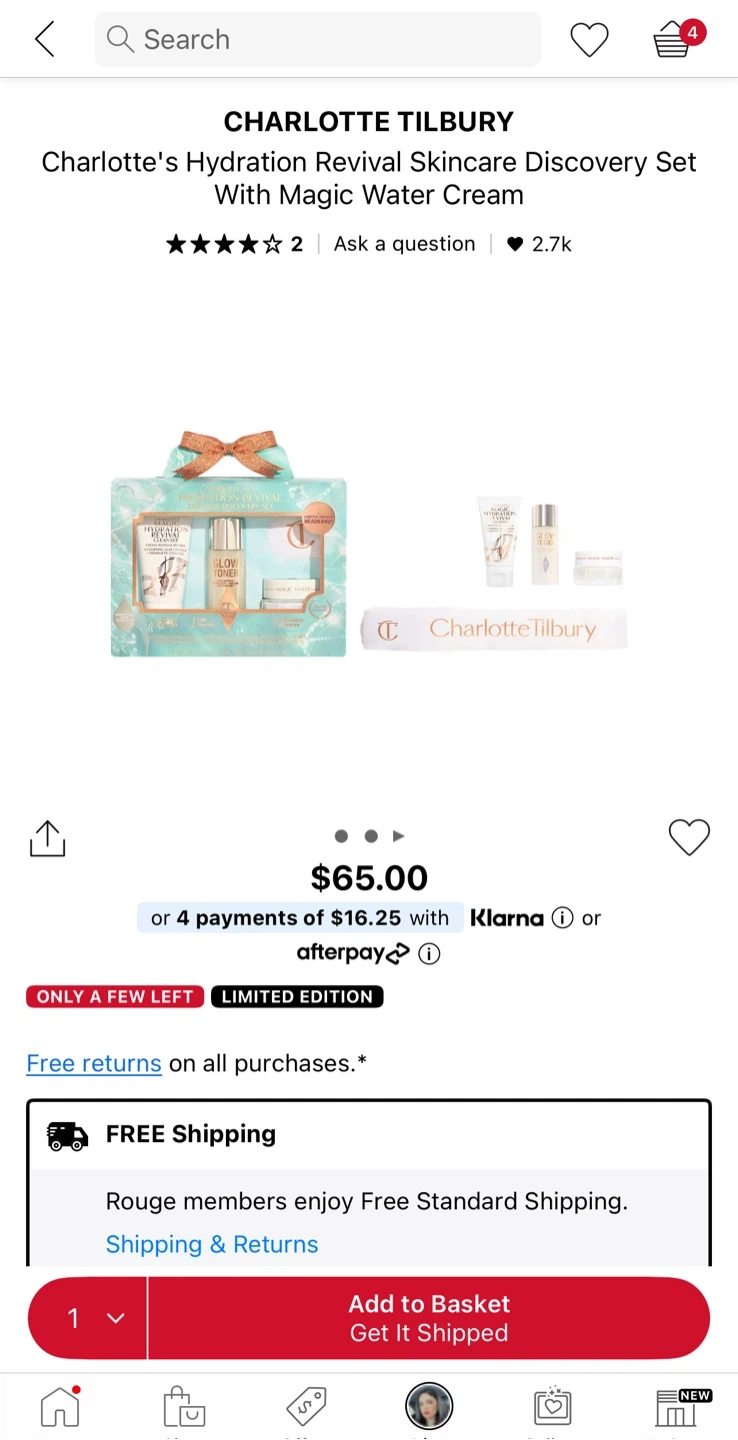Image resolution: width=738 pixels, height=1440 pixels.
Task: Go to Home tab icon
Action: coord(60,1407)
